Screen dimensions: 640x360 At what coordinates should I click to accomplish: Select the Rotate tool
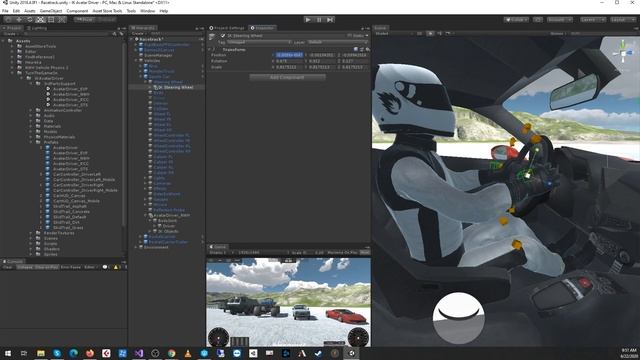(29, 19)
